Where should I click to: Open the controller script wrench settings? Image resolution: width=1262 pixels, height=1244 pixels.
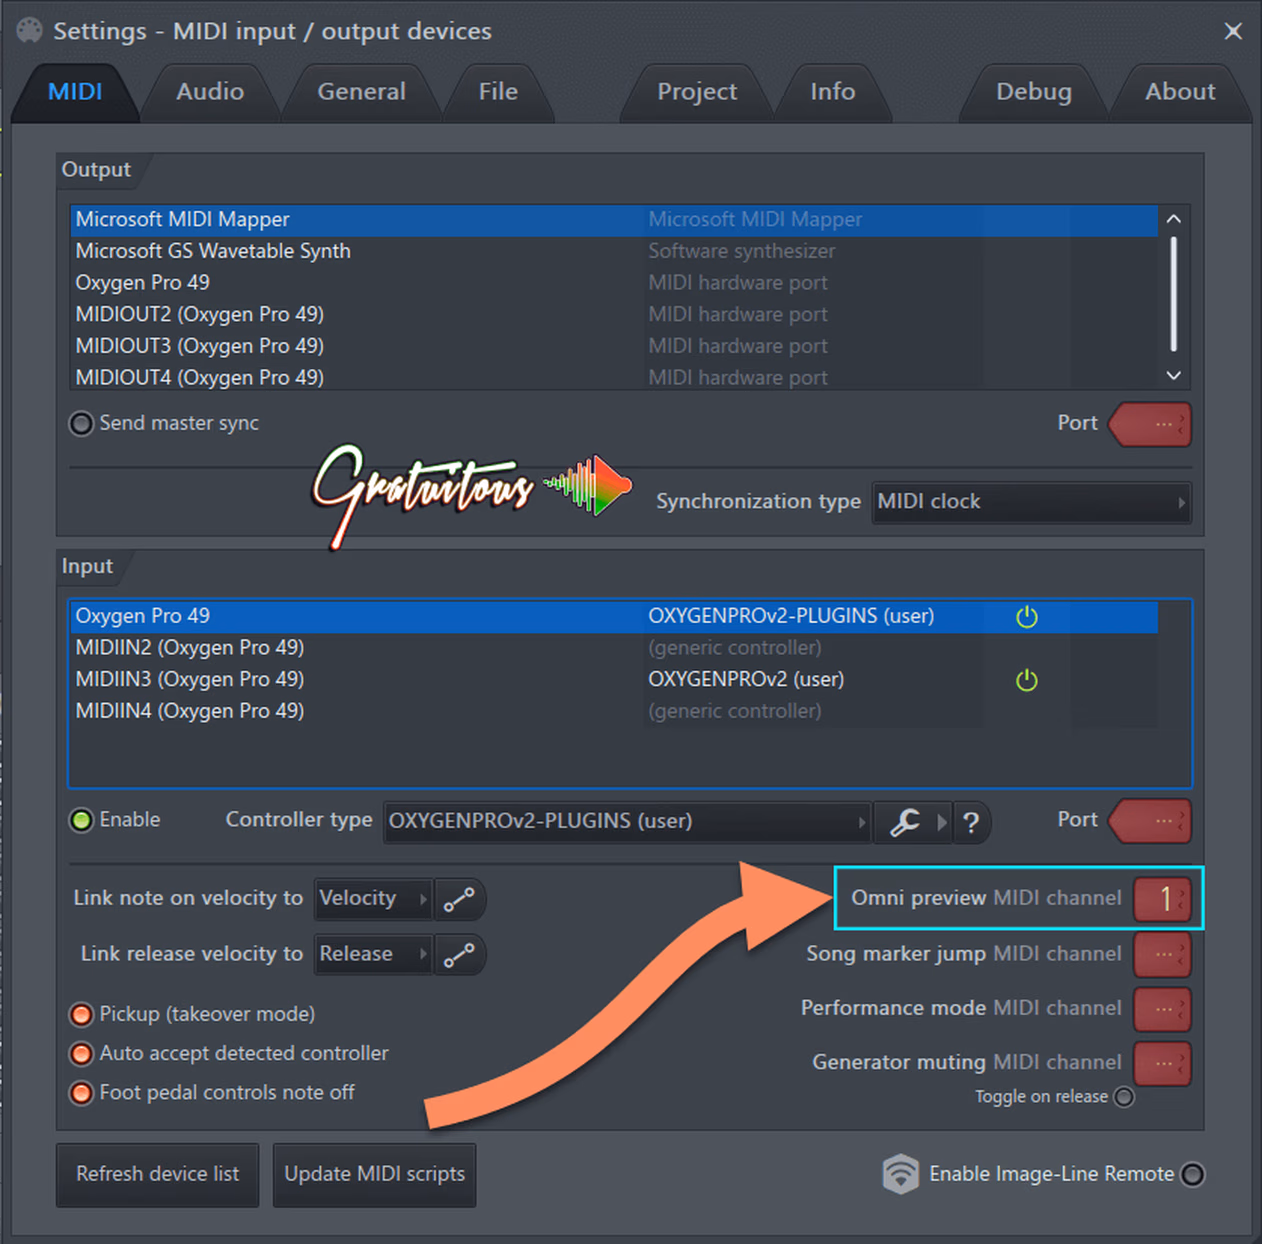(x=904, y=822)
